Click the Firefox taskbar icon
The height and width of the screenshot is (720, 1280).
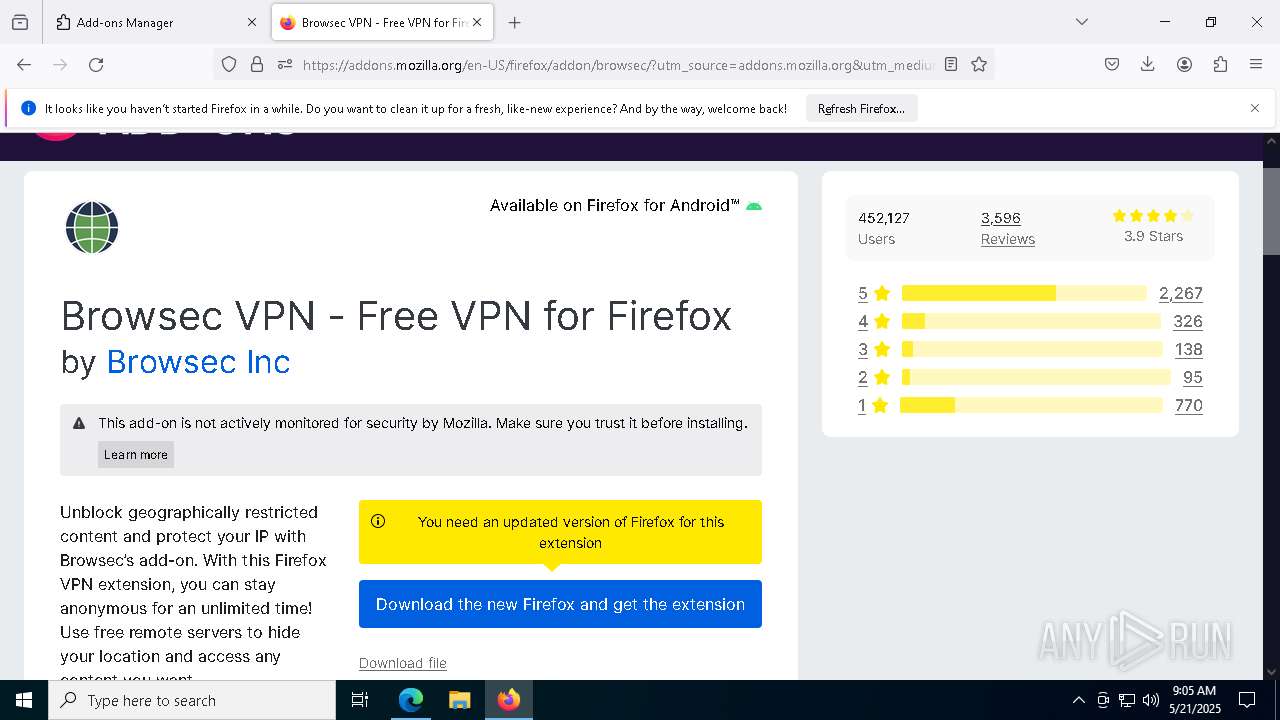pyautogui.click(x=509, y=700)
